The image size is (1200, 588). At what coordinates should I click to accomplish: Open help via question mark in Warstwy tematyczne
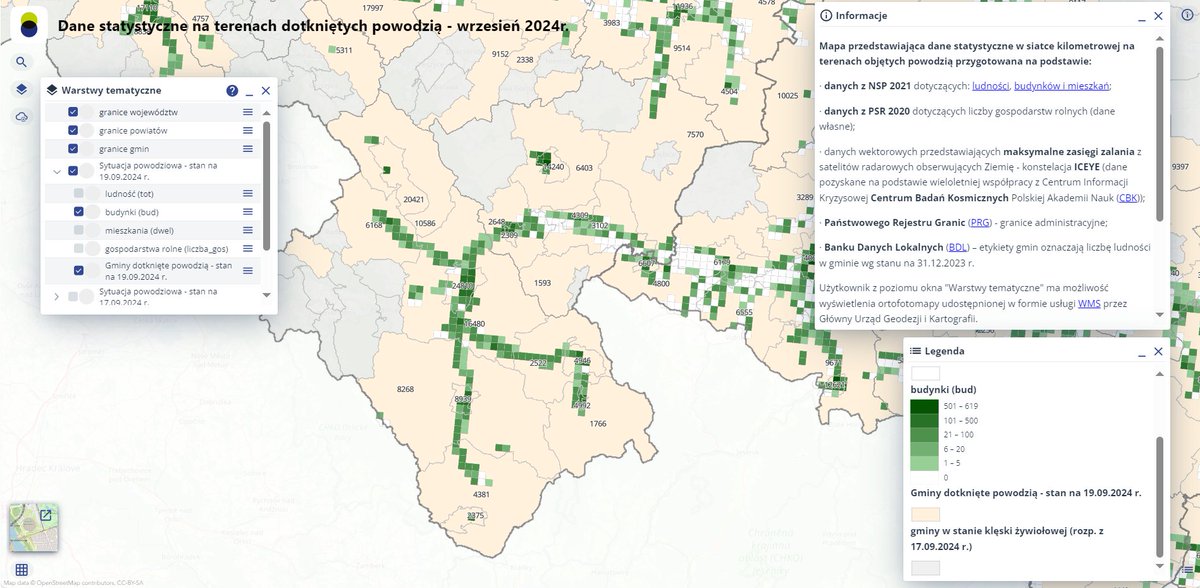pyautogui.click(x=231, y=90)
